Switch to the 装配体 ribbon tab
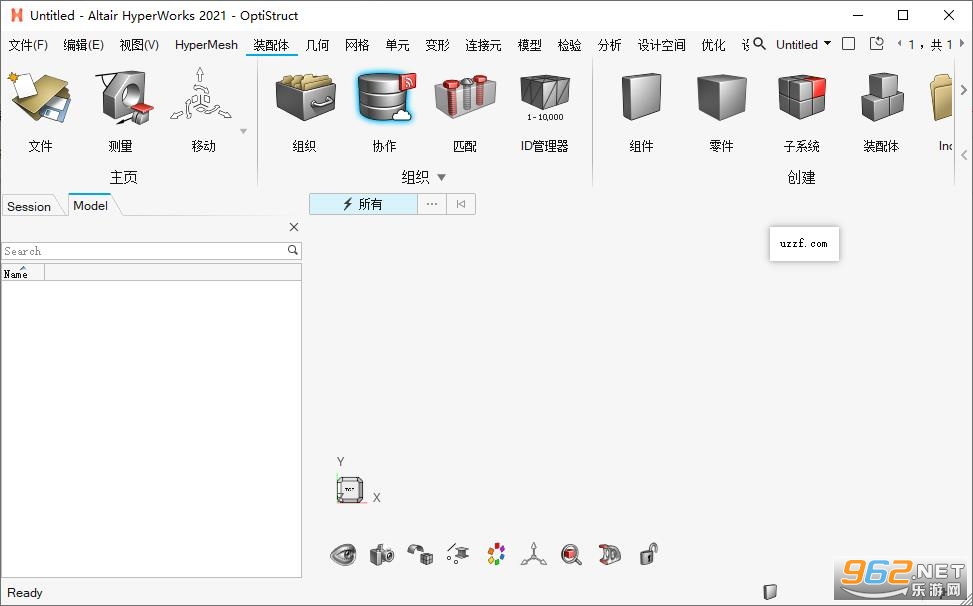 (x=271, y=45)
